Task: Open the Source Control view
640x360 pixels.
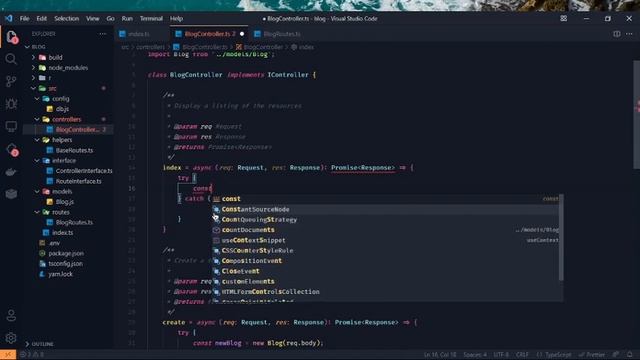Action: 11,81
